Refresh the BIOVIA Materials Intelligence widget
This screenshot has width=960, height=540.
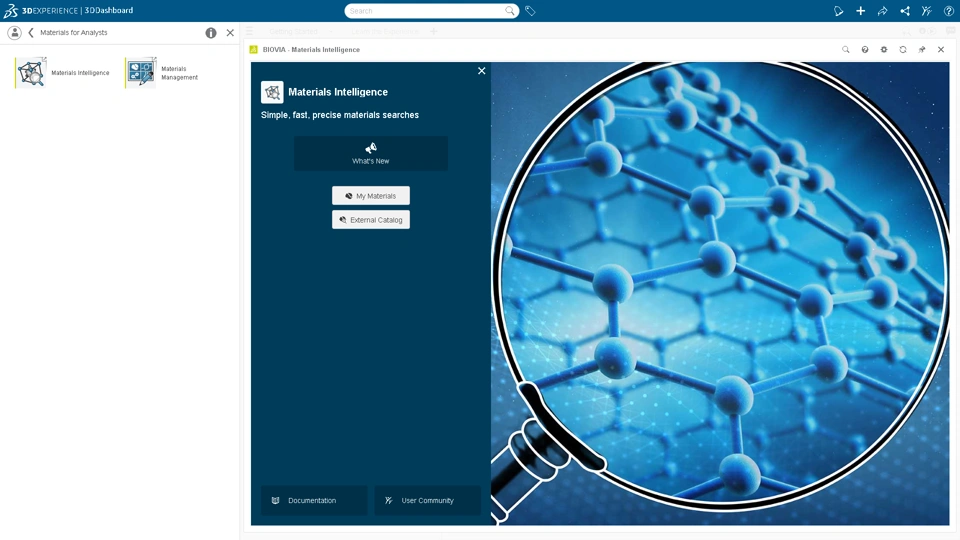[x=902, y=50]
